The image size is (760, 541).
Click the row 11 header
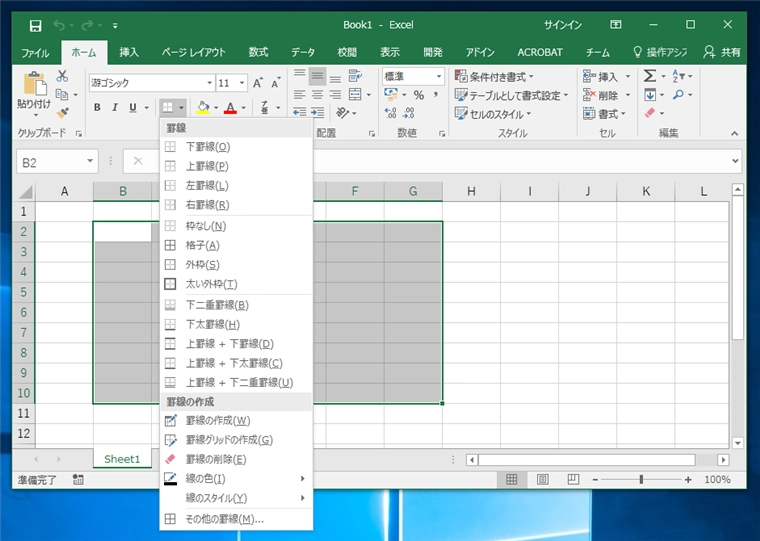pos(23,413)
